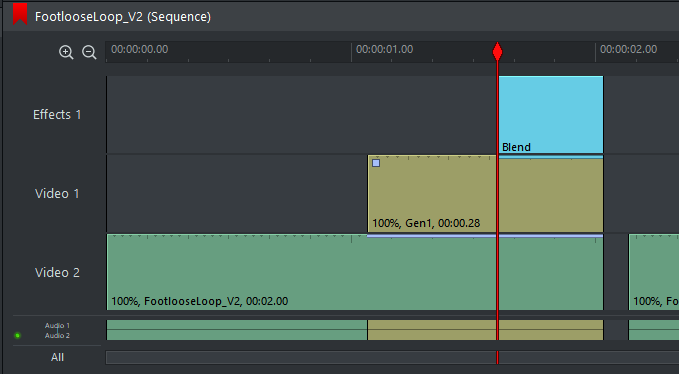Click the 00:00:01.00 timecode on ruler
The width and height of the screenshot is (679, 374).
point(385,49)
